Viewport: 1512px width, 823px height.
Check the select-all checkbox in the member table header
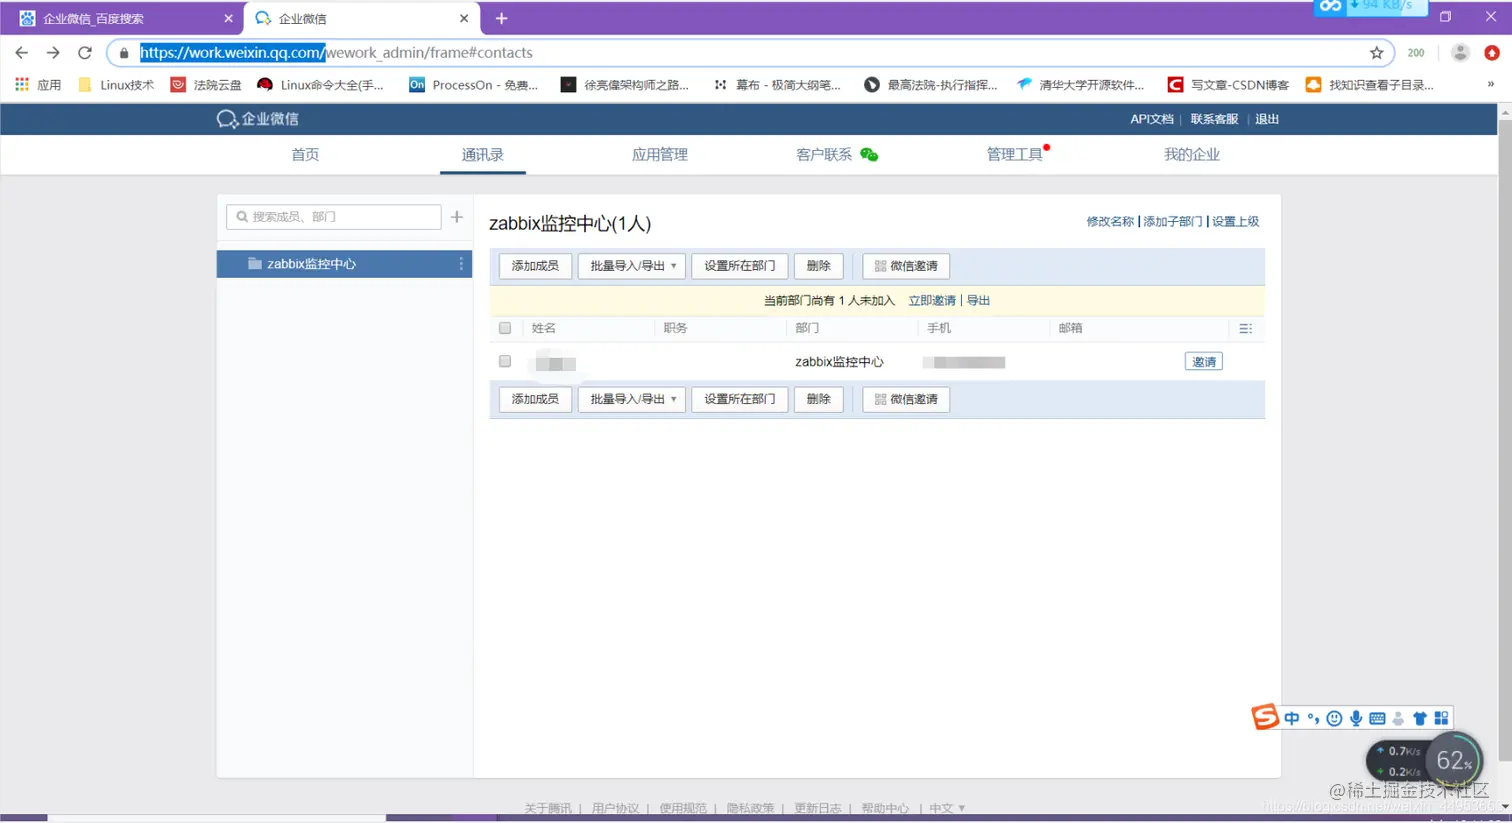coord(504,328)
